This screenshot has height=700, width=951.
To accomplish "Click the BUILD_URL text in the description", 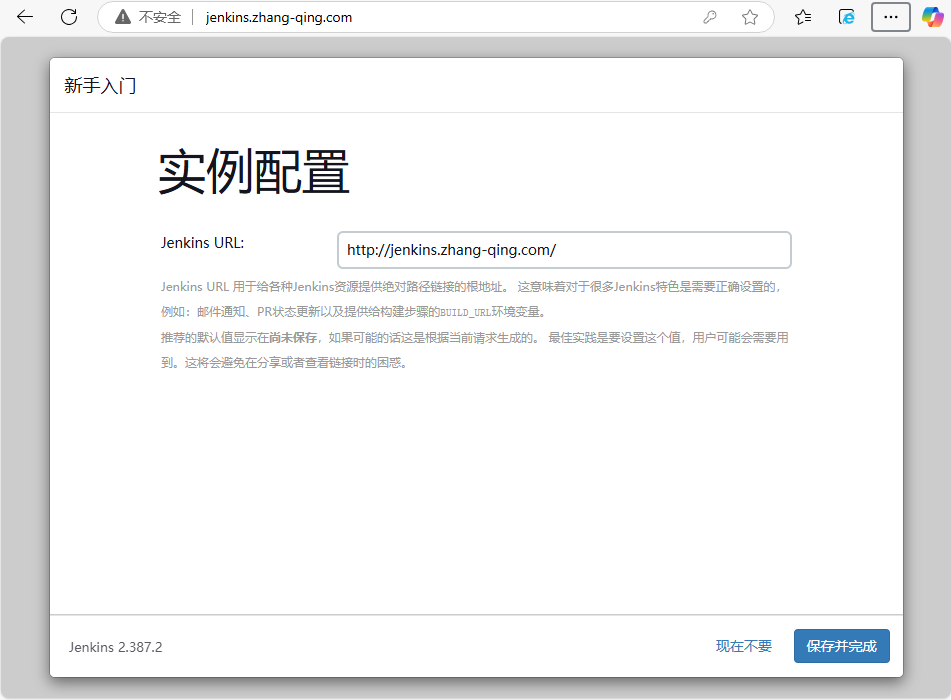I will 465,312.
